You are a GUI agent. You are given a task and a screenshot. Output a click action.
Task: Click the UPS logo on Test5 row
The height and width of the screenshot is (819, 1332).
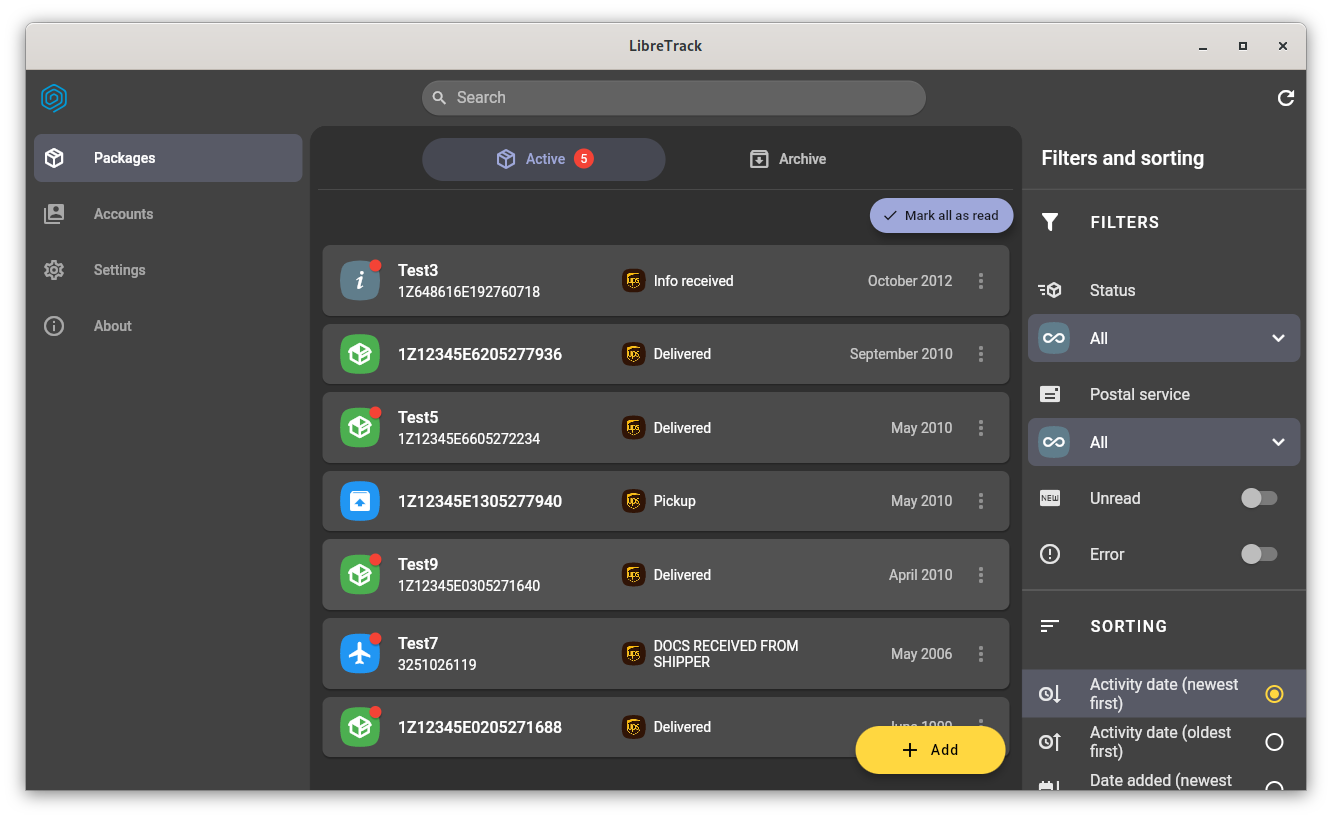(633, 428)
